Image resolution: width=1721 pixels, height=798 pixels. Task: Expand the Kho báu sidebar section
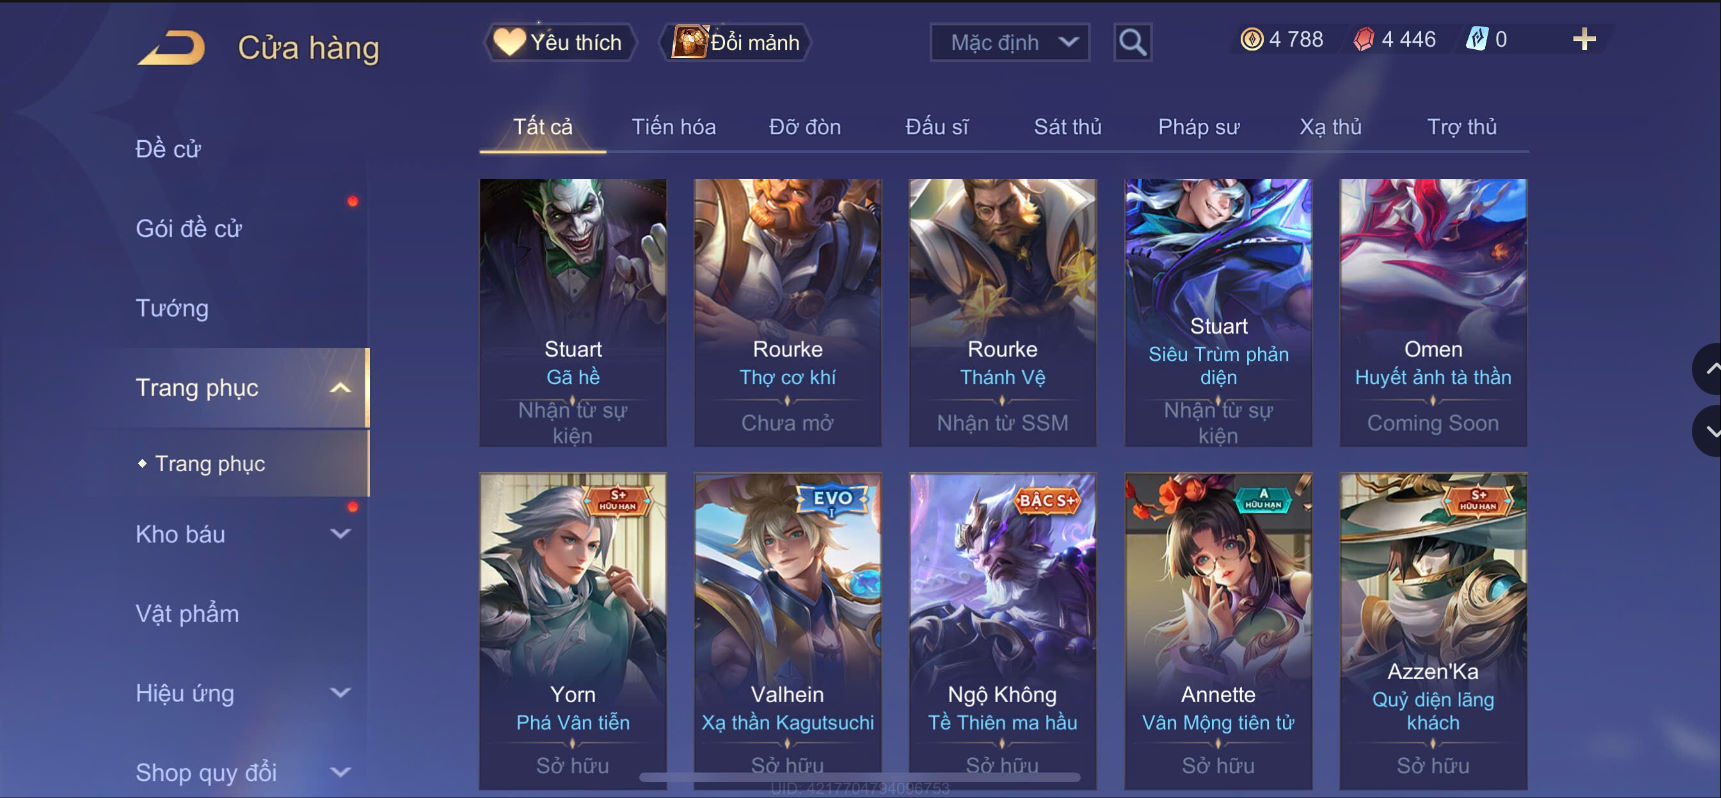click(x=340, y=534)
